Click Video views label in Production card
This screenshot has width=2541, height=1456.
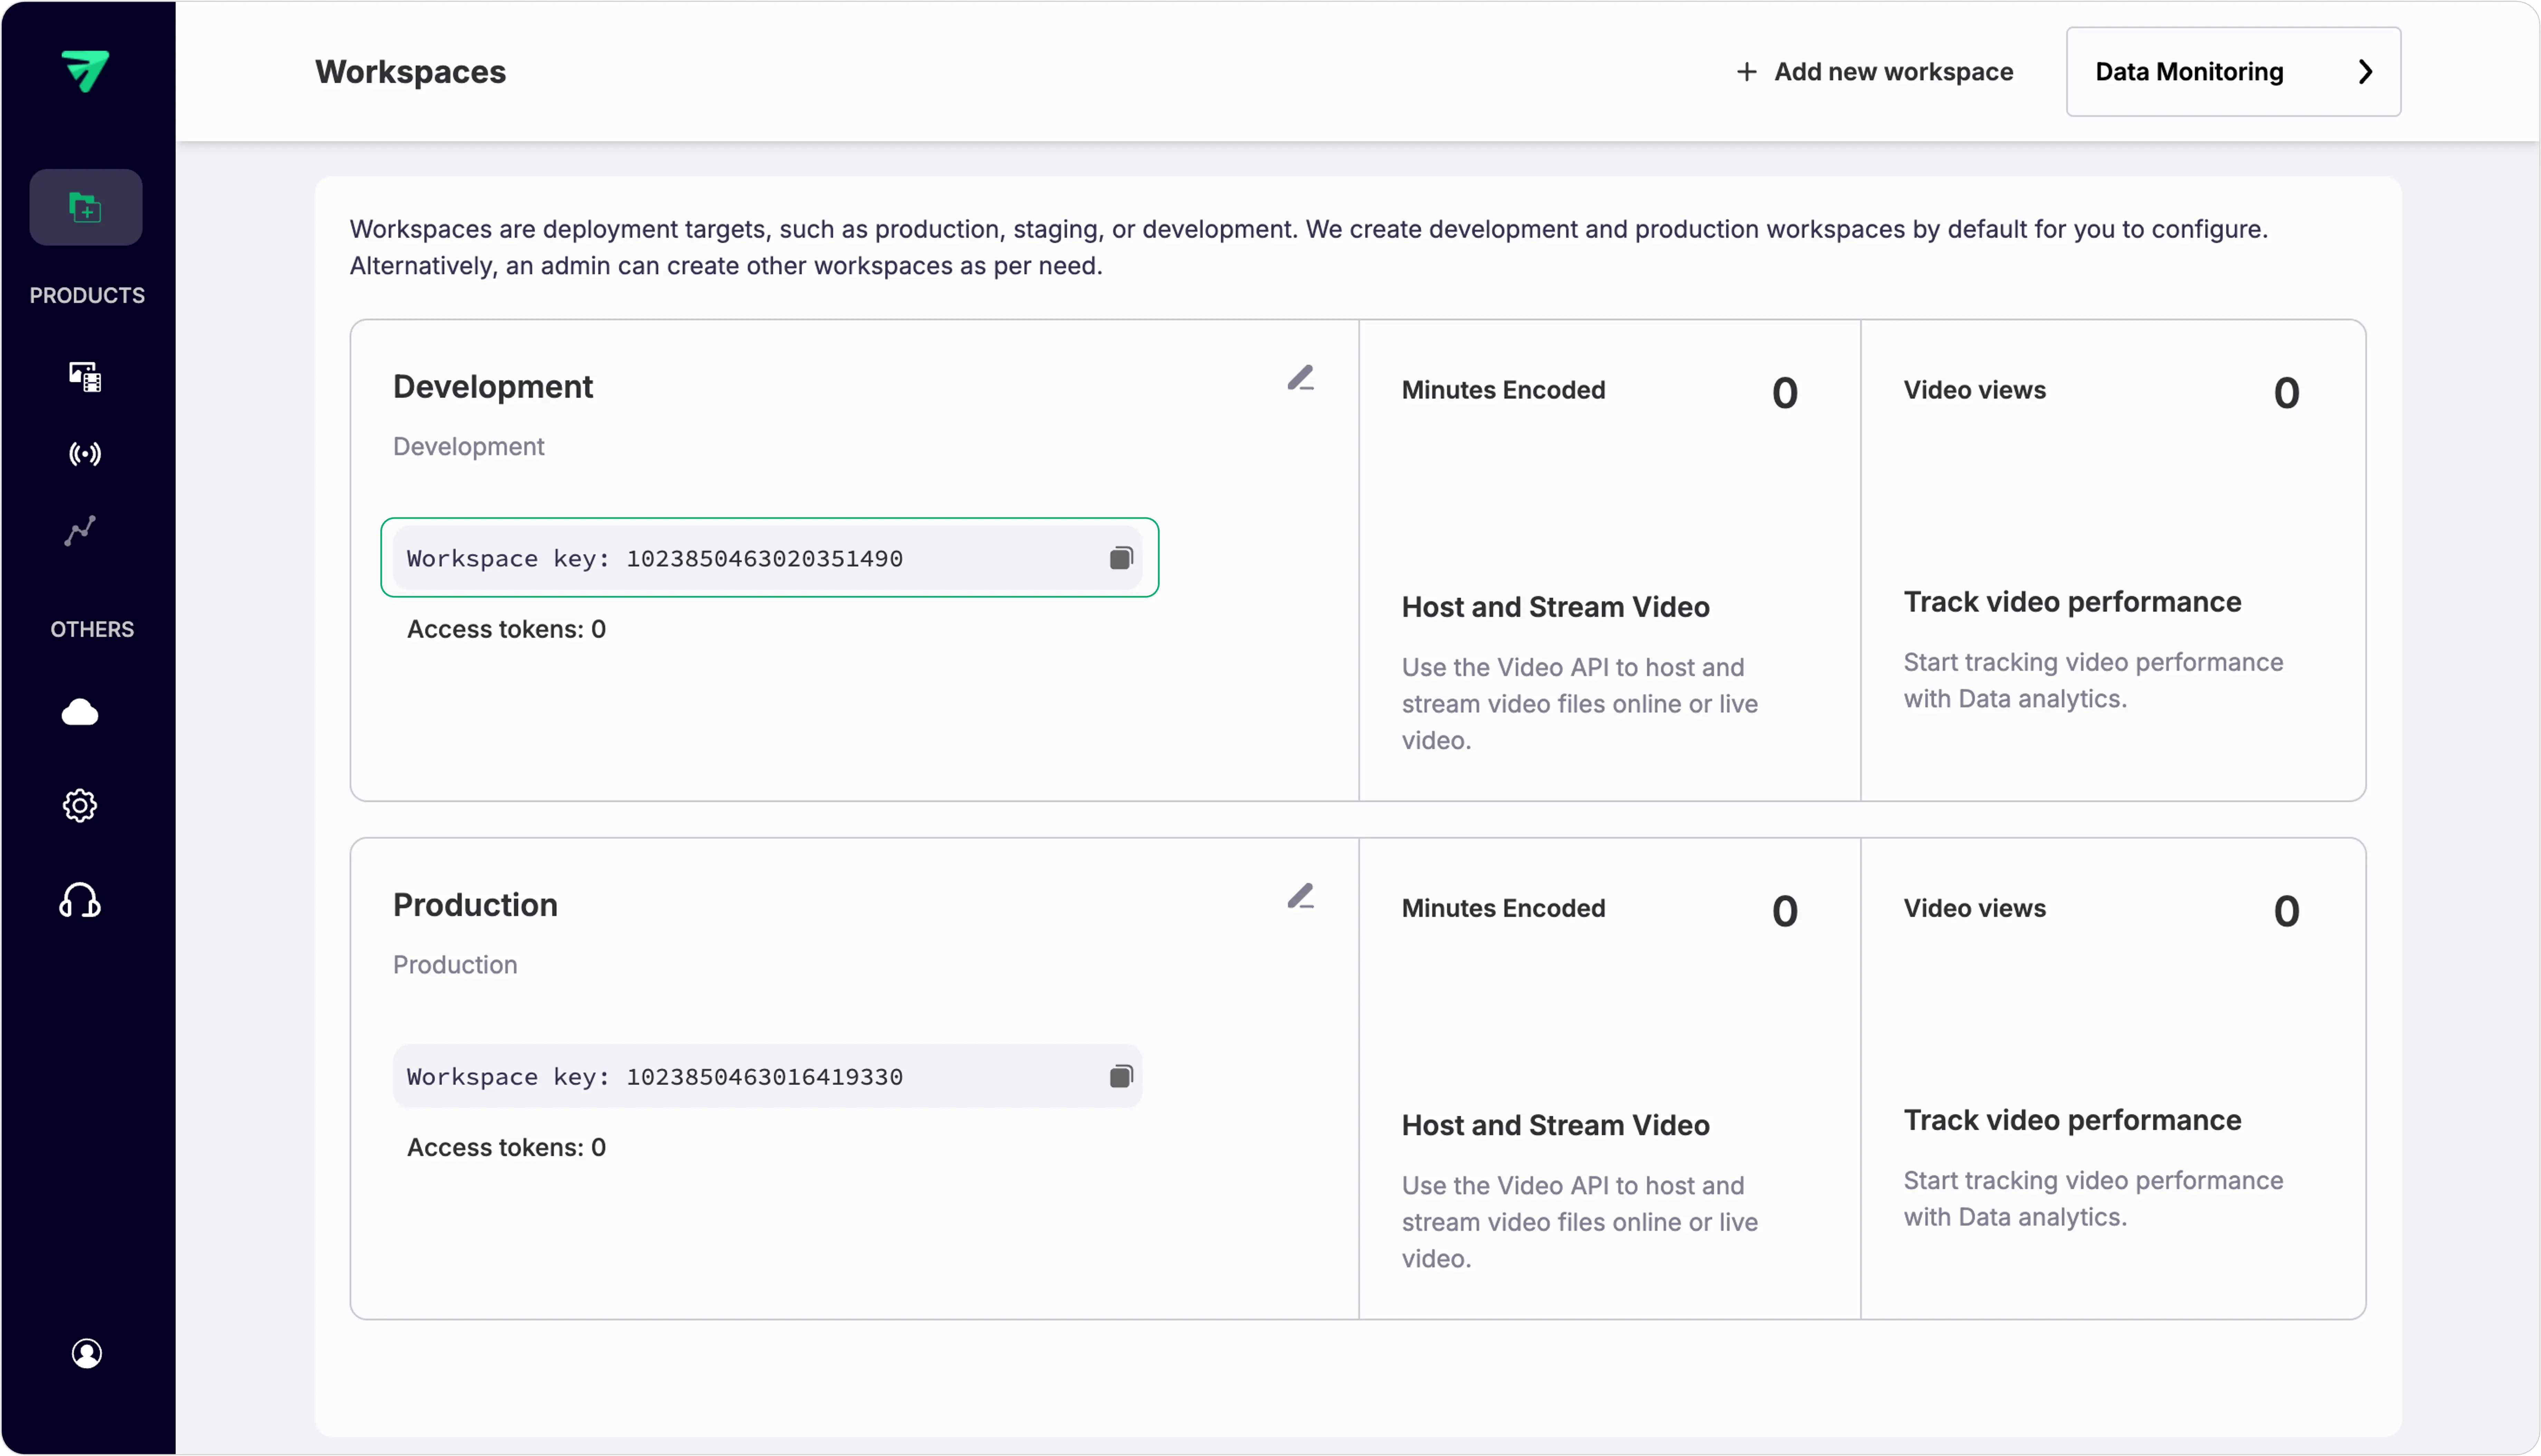coord(1974,908)
